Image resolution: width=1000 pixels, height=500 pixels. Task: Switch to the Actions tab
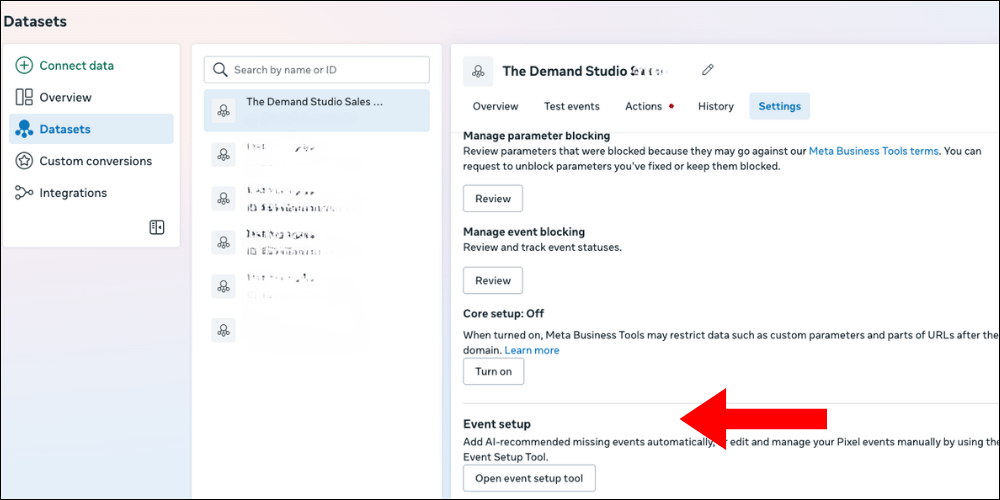[643, 107]
